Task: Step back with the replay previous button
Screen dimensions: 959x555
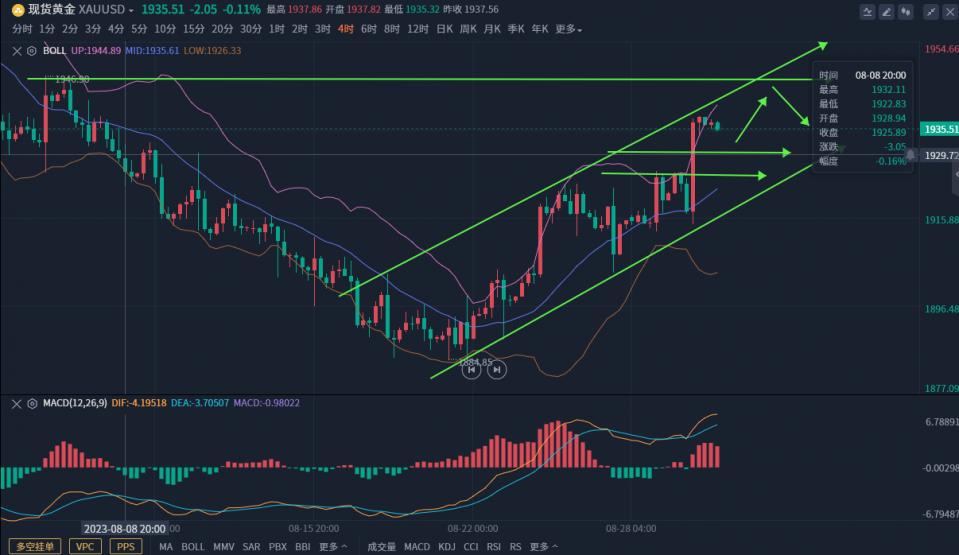Action: click(x=472, y=370)
